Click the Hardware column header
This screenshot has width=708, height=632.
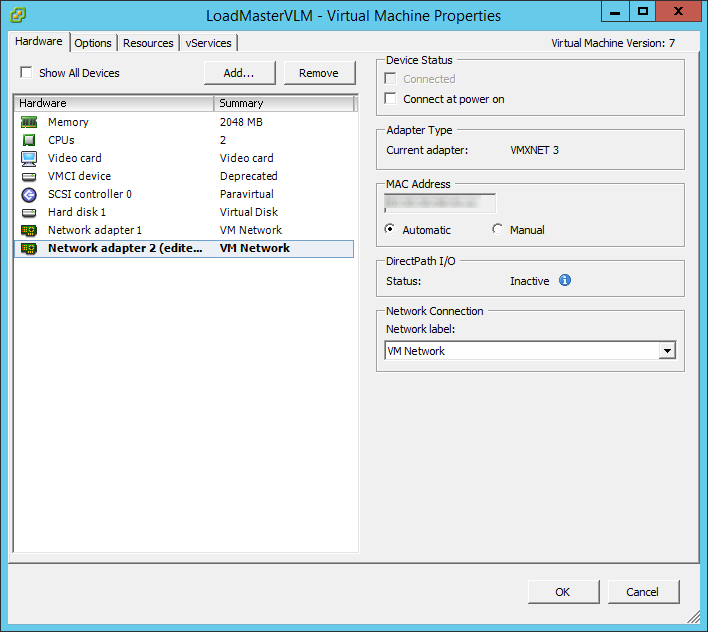[x=114, y=103]
